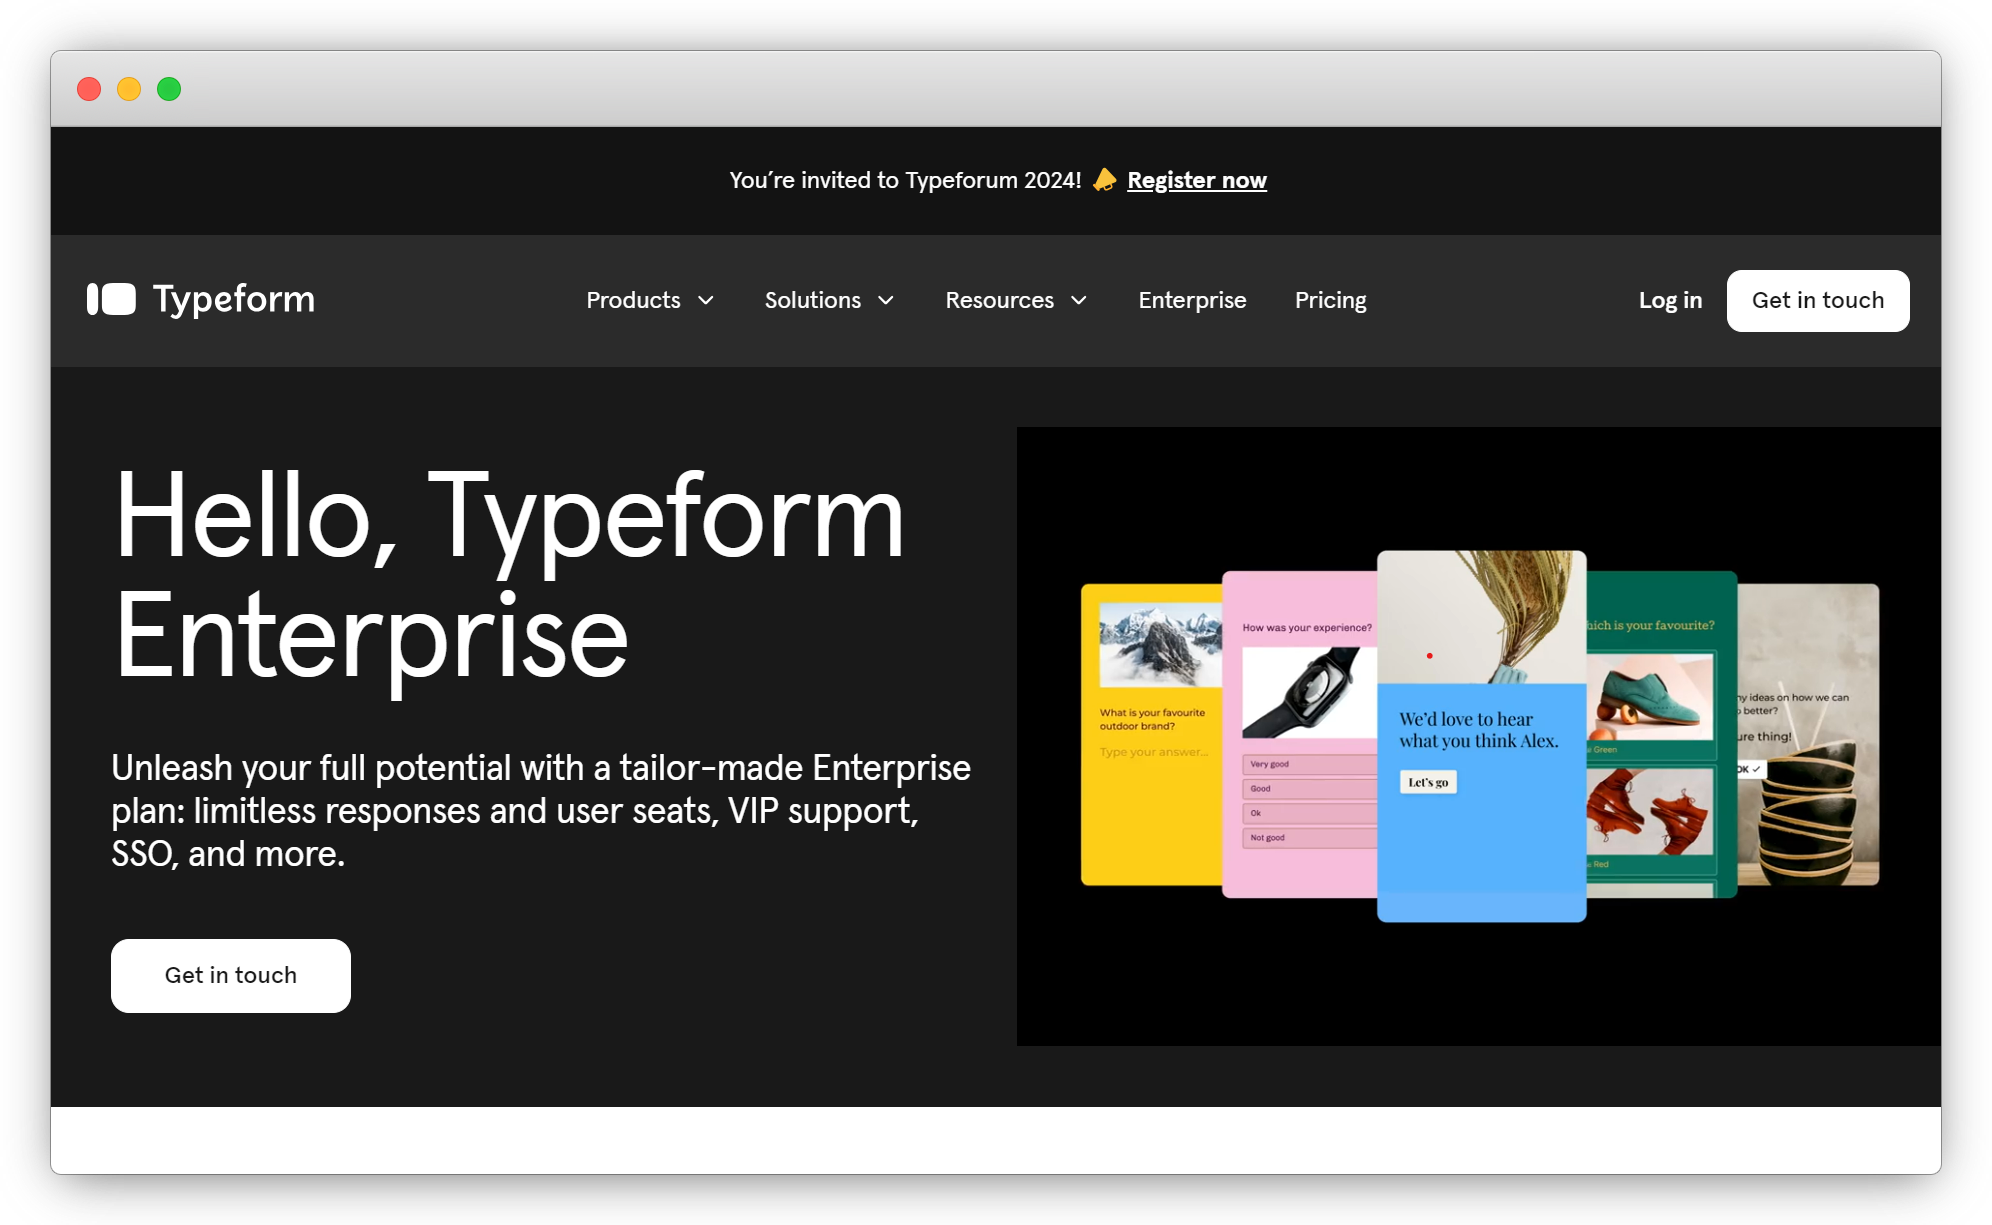Click the yellow minimize window button
This screenshot has height=1225, width=1992.
pyautogui.click(x=129, y=89)
